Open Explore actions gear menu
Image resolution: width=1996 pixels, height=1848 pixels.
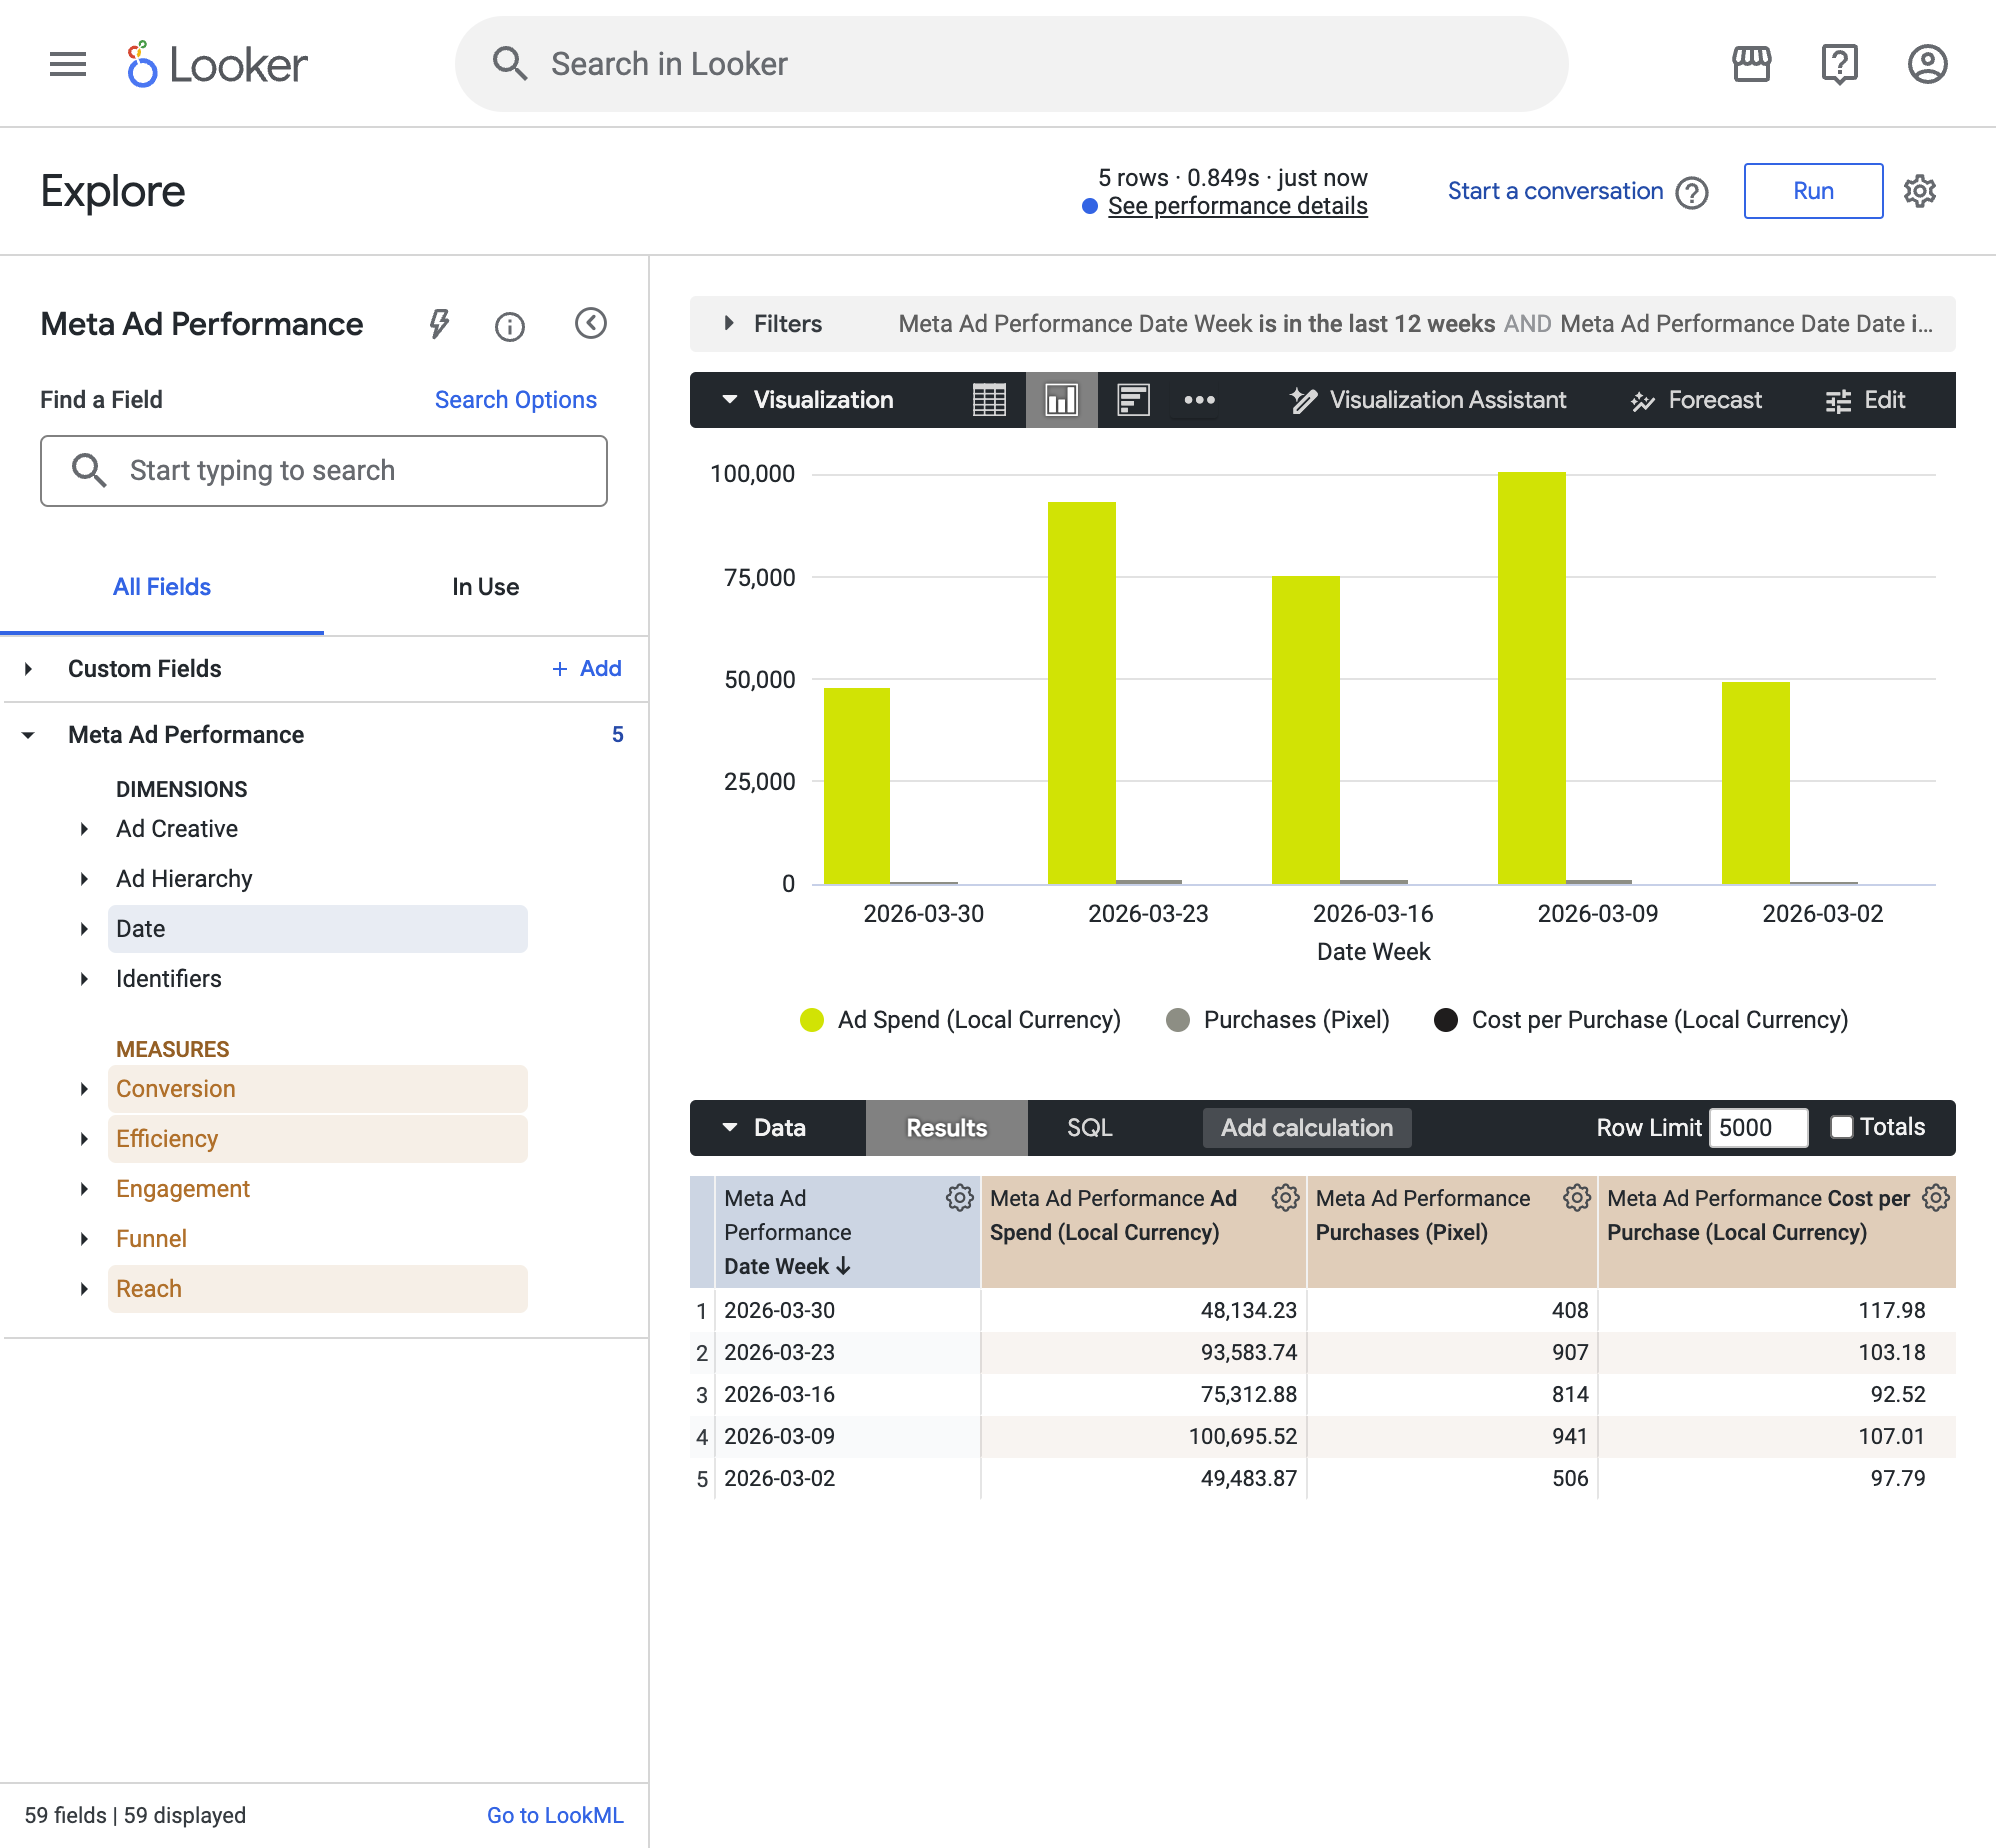[1920, 191]
